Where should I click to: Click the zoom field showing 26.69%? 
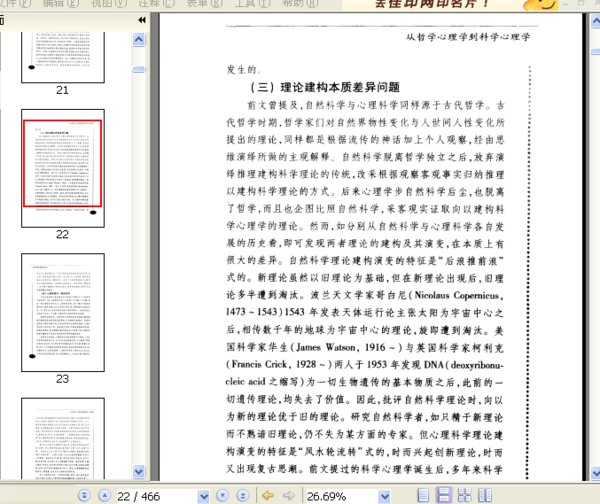point(342,497)
